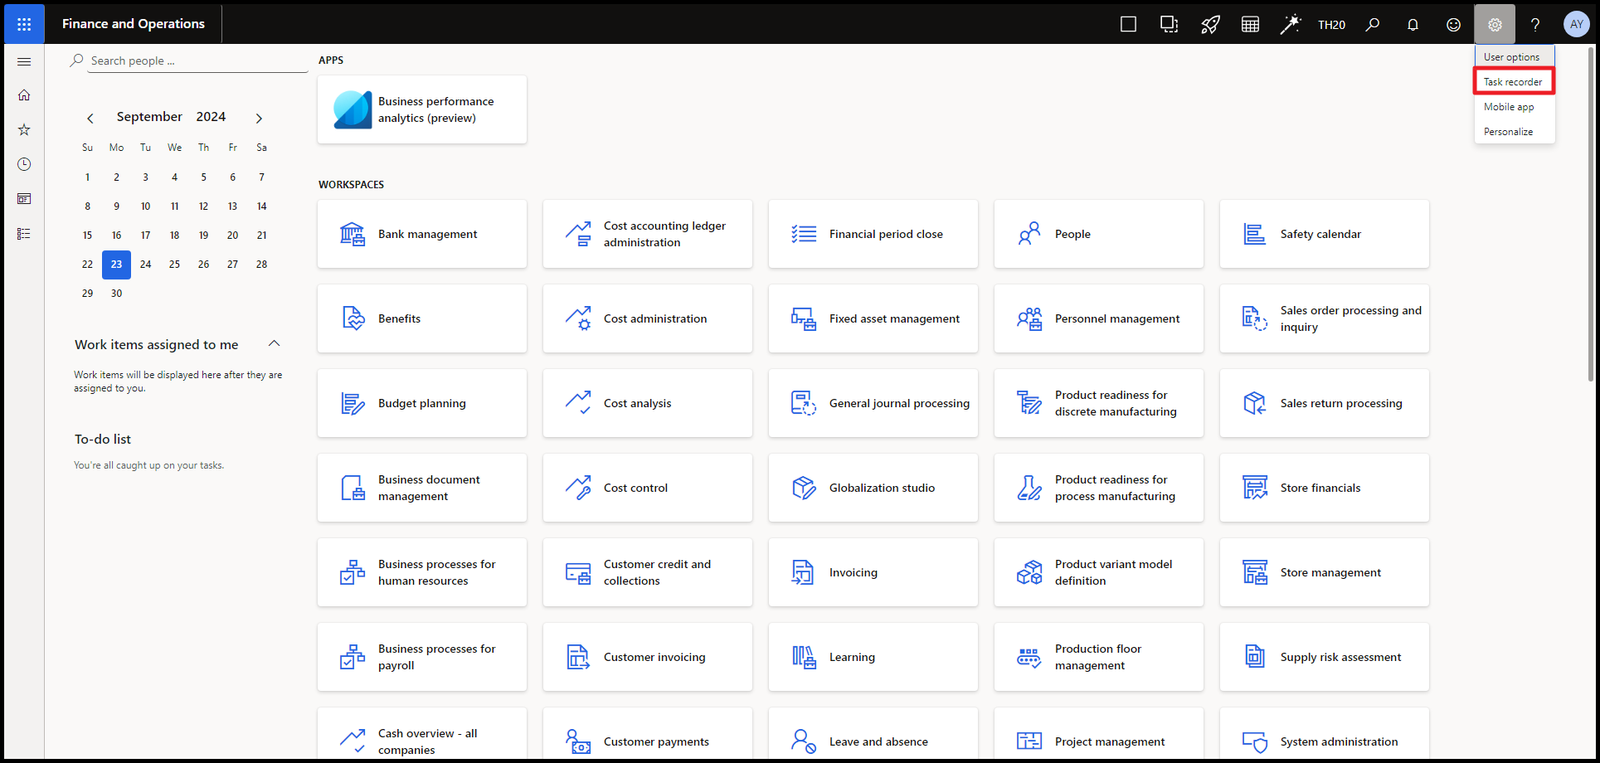Open Store management workspace tile
Image resolution: width=1600 pixels, height=763 pixels.
(x=1324, y=573)
